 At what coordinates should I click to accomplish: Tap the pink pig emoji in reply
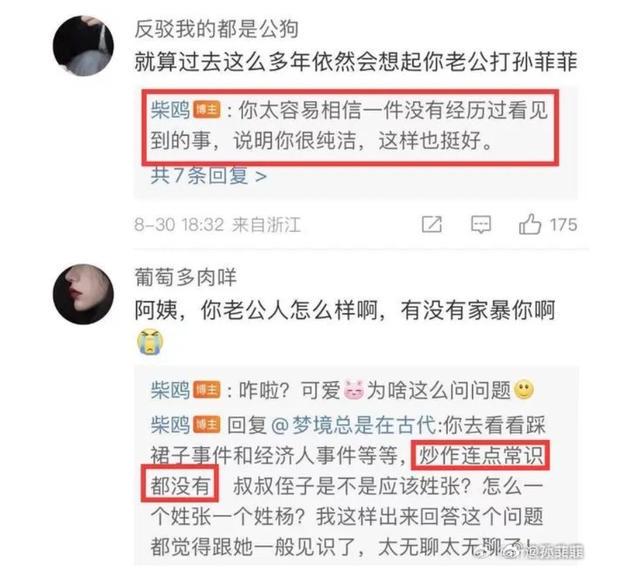[x=353, y=390]
